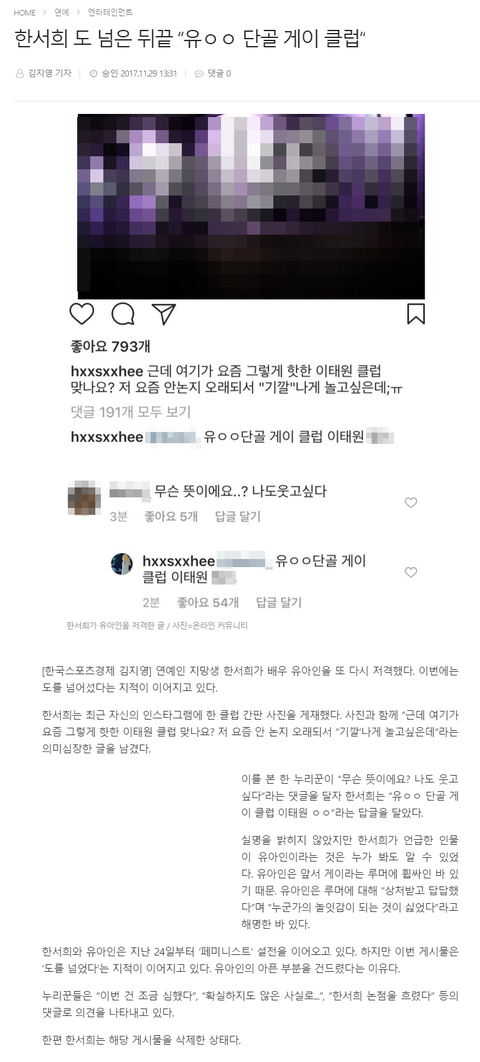Viewport: 480px width, 1062px height.
Task: Select 답글 달기 under the hxxsxxhee reply
Action: (279, 602)
